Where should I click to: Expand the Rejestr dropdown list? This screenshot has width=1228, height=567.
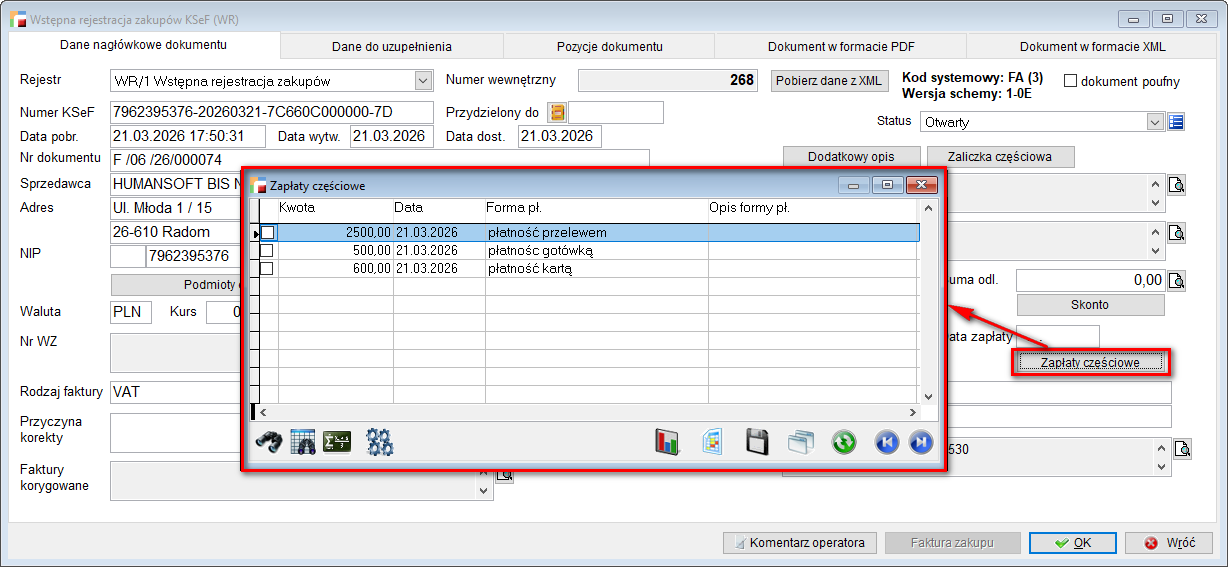[x=422, y=81]
